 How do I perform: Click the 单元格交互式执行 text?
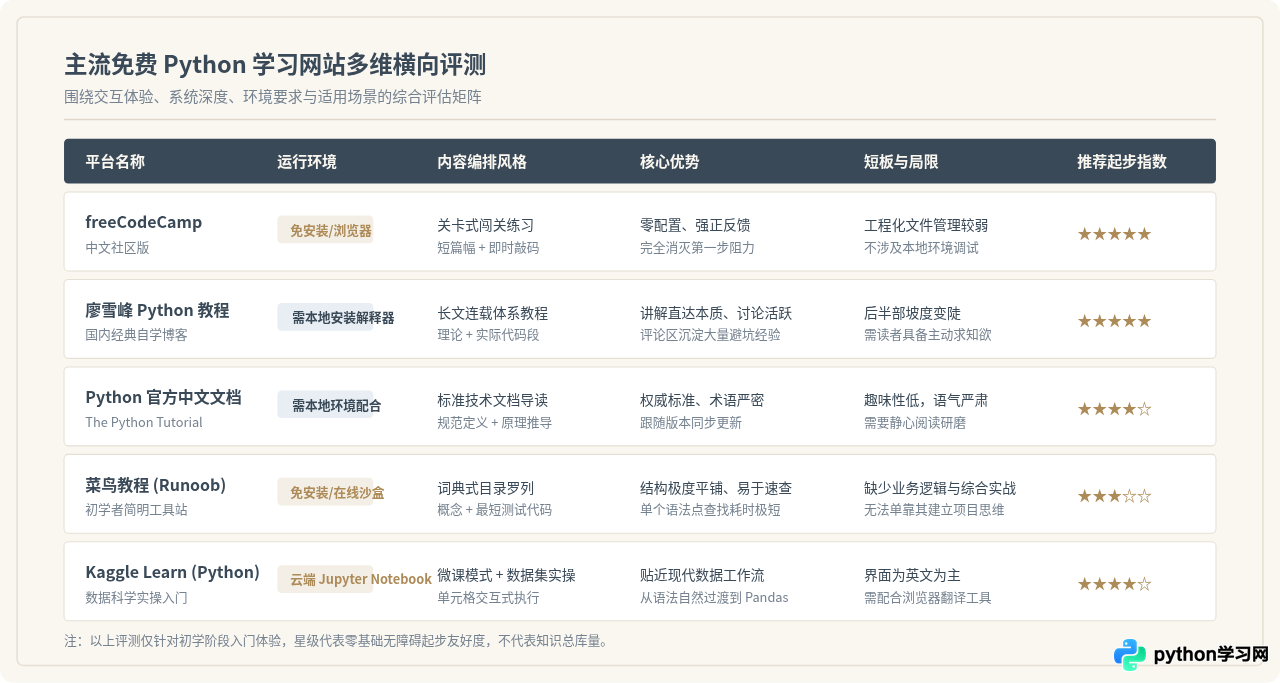pos(488,597)
